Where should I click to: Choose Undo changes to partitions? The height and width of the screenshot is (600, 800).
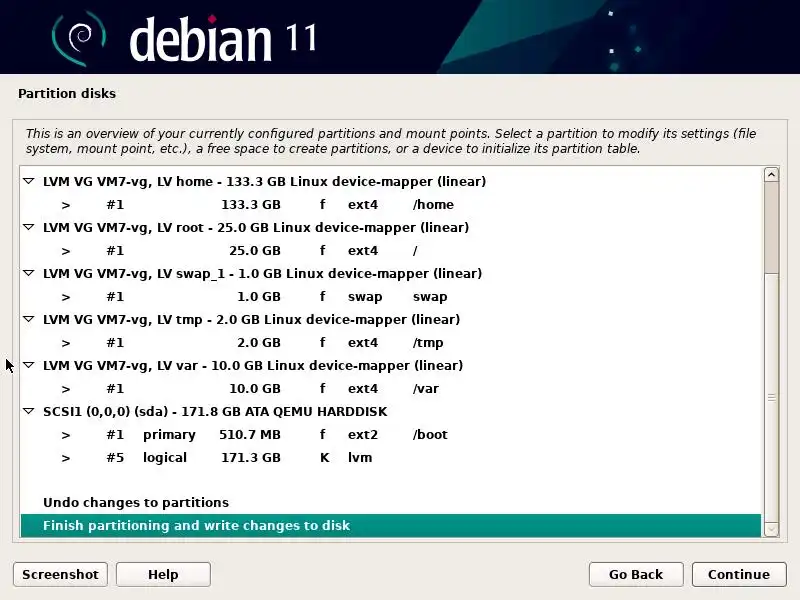[391, 503]
